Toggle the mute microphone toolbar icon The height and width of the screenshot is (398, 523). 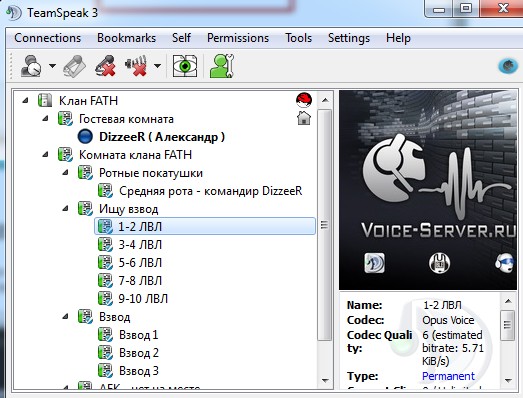click(x=106, y=66)
